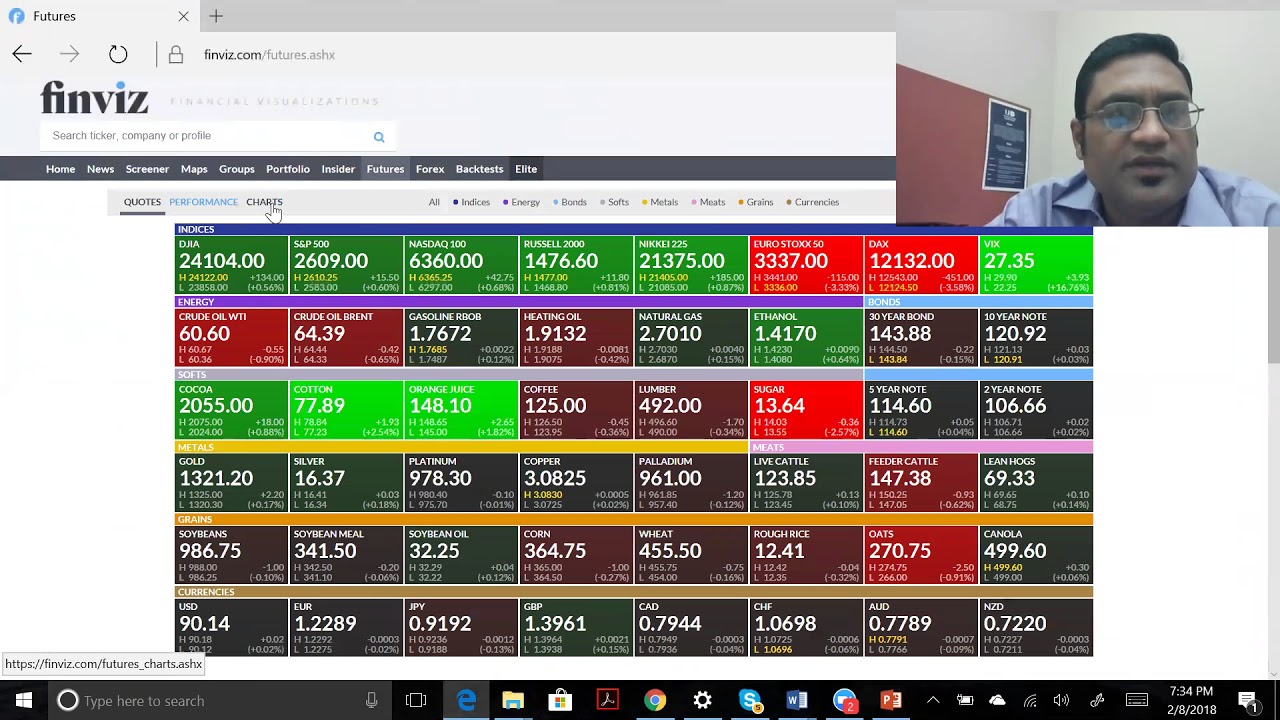Viewport: 1280px width, 720px height.
Task: Click the padlock site security icon
Action: click(x=176, y=55)
